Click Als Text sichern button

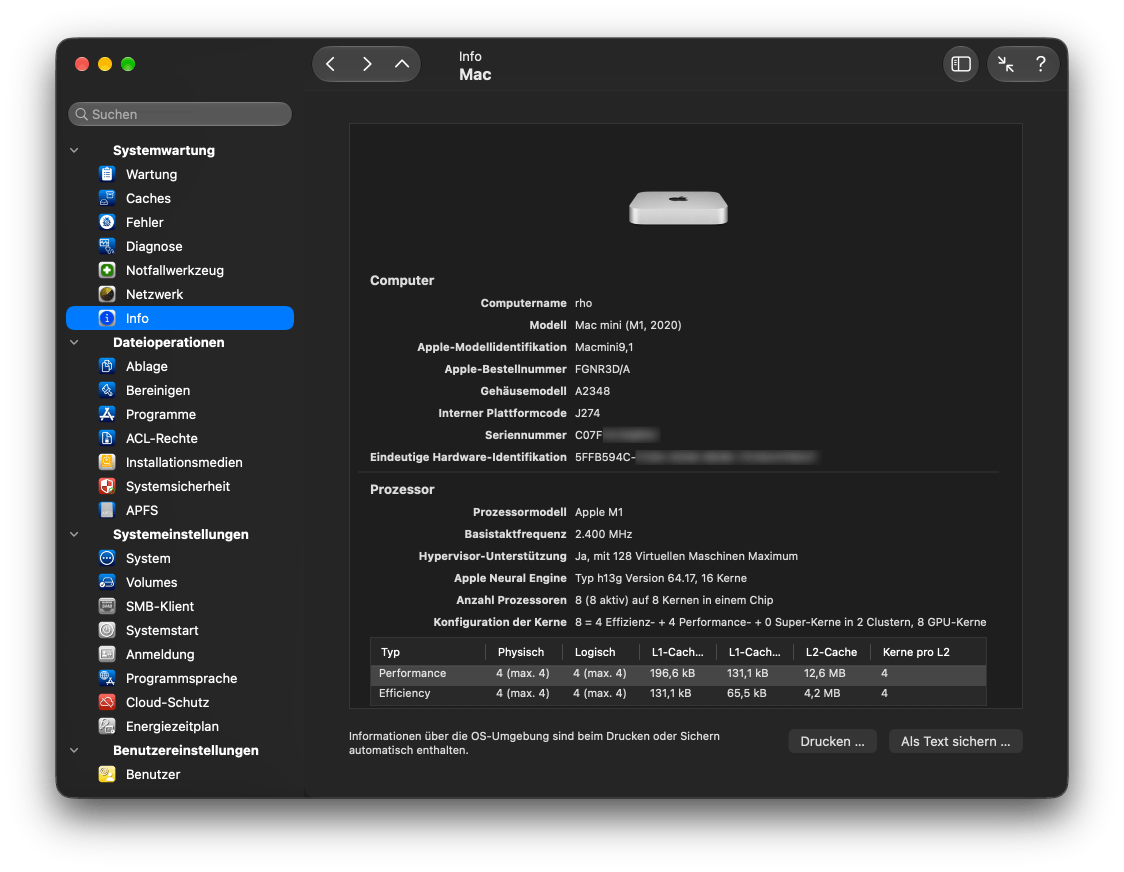pyautogui.click(x=956, y=741)
